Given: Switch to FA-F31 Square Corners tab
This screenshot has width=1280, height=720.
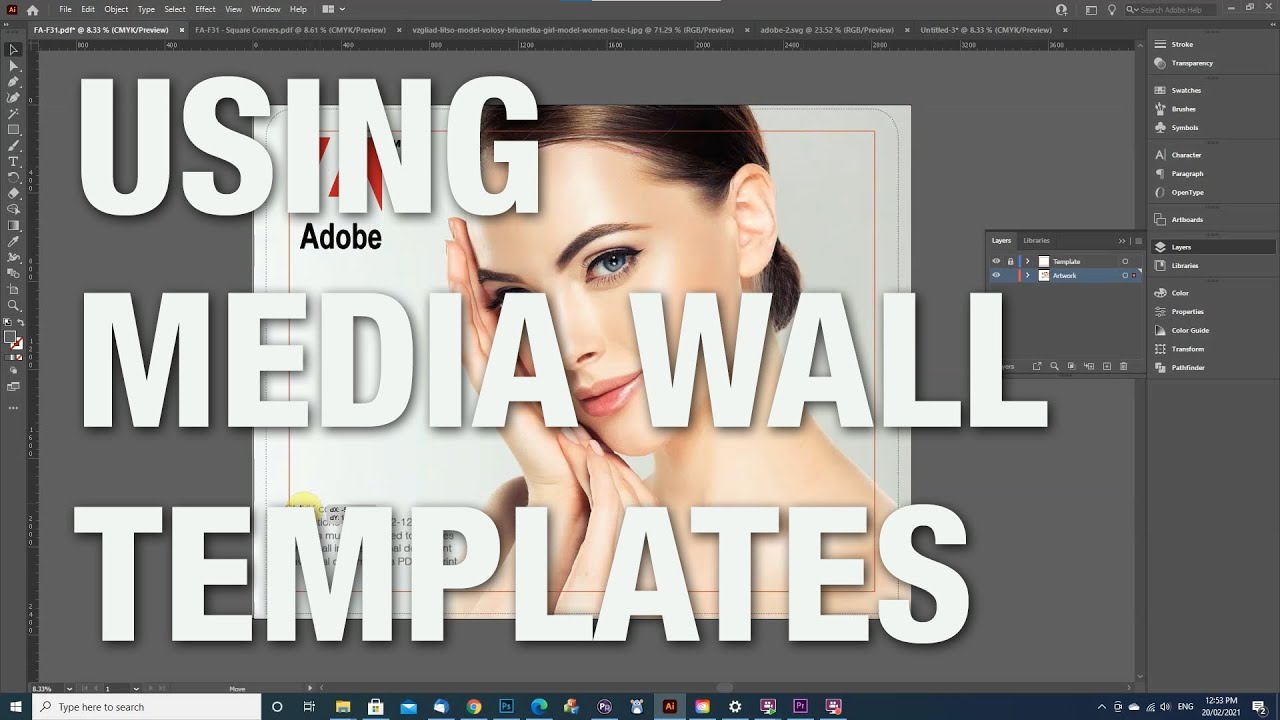Looking at the screenshot, I should [x=290, y=30].
